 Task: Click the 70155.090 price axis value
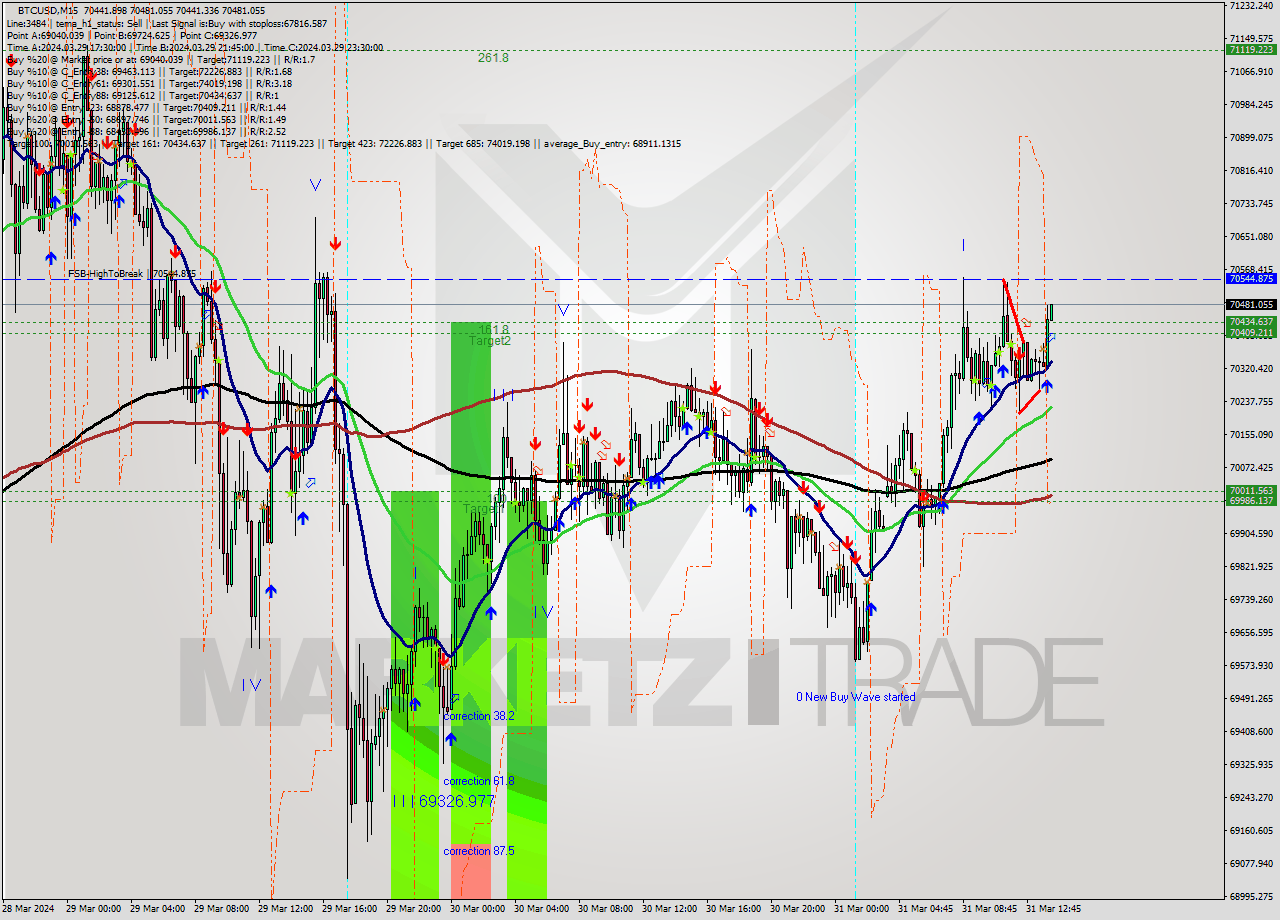(1251, 434)
